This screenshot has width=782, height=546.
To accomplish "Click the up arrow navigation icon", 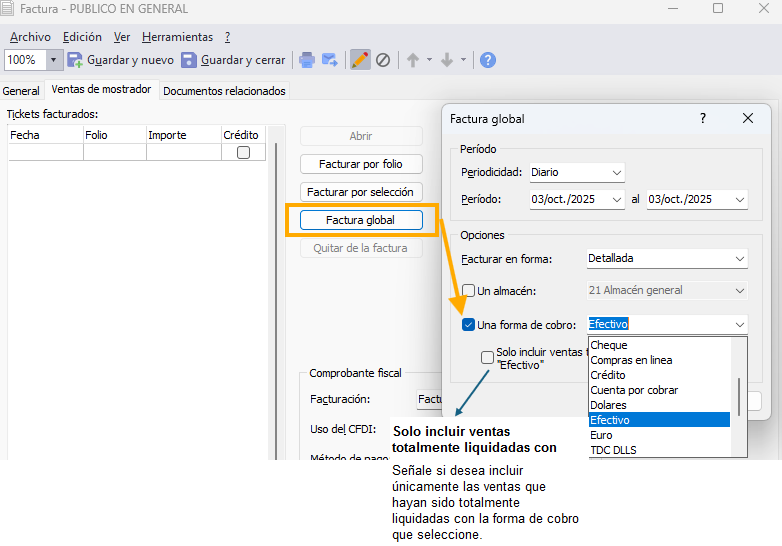I will 412,60.
